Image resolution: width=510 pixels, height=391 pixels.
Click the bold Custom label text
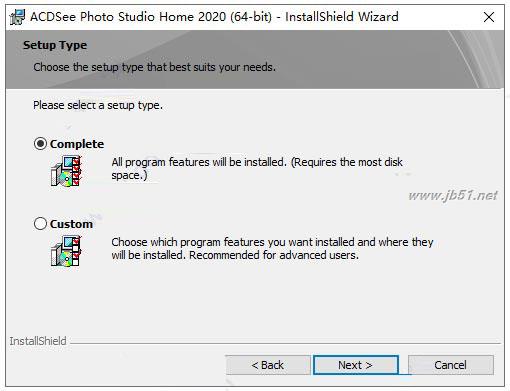click(x=71, y=224)
